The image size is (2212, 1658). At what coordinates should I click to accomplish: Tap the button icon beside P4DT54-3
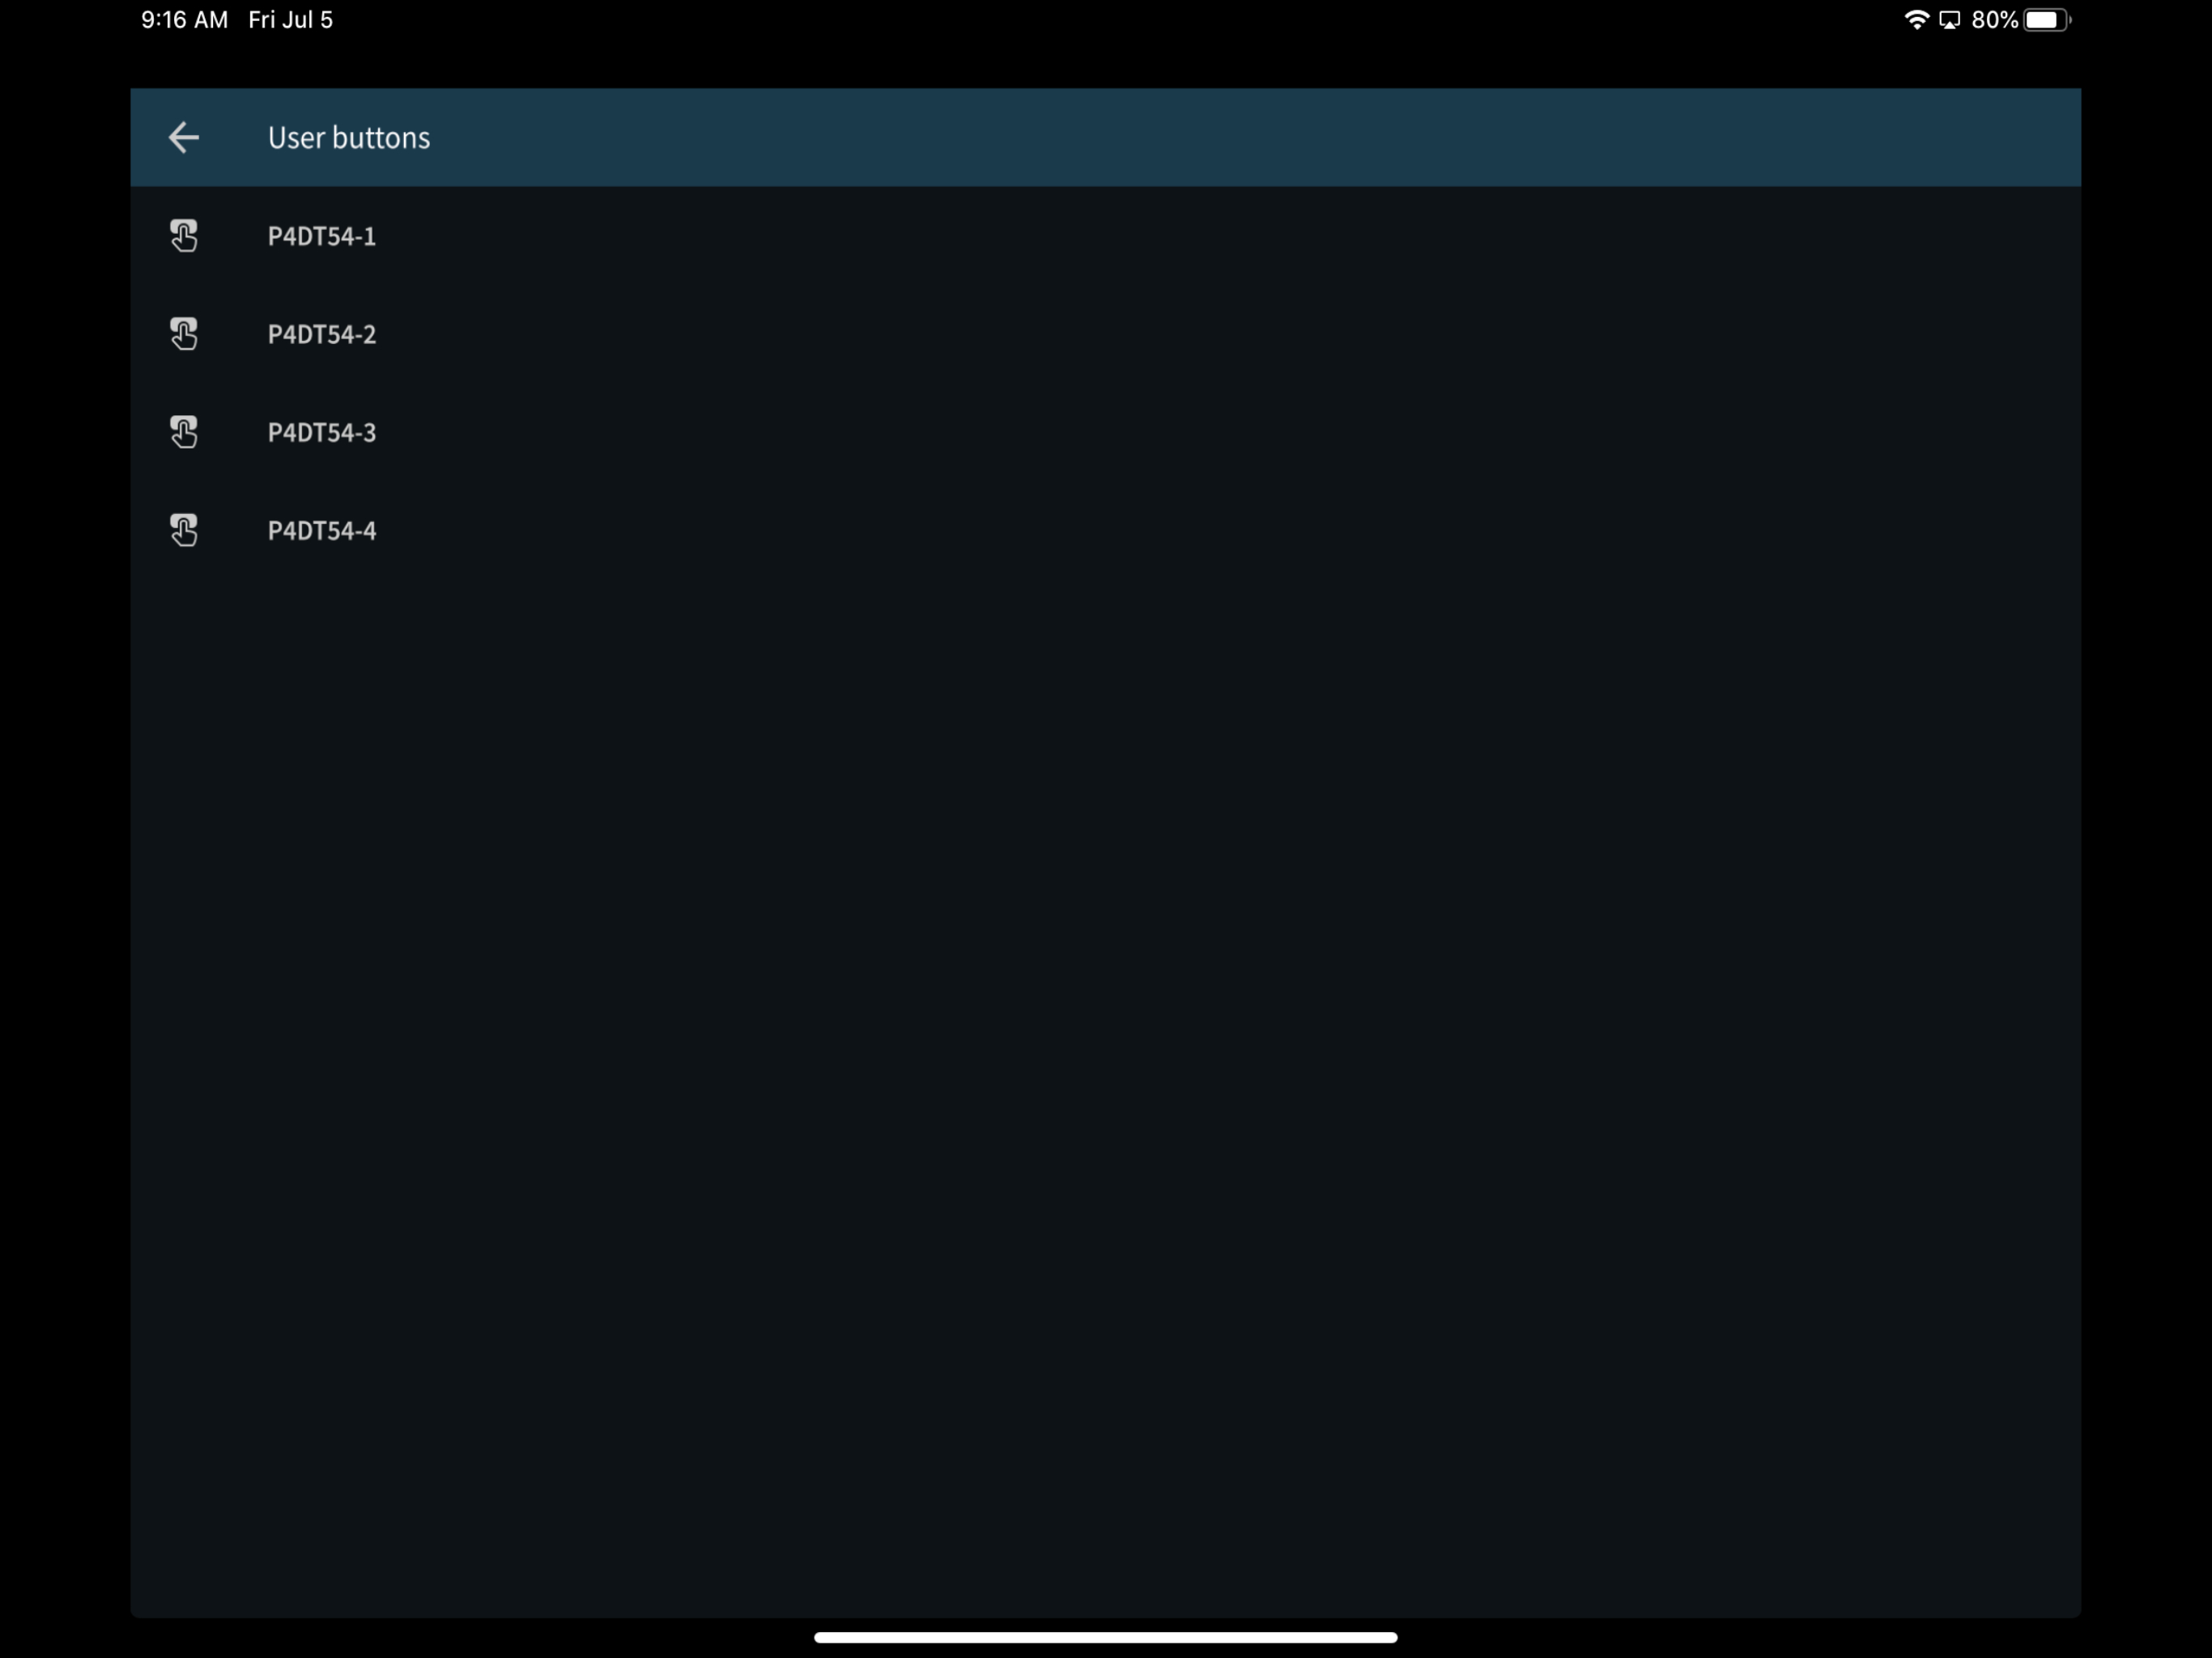183,432
